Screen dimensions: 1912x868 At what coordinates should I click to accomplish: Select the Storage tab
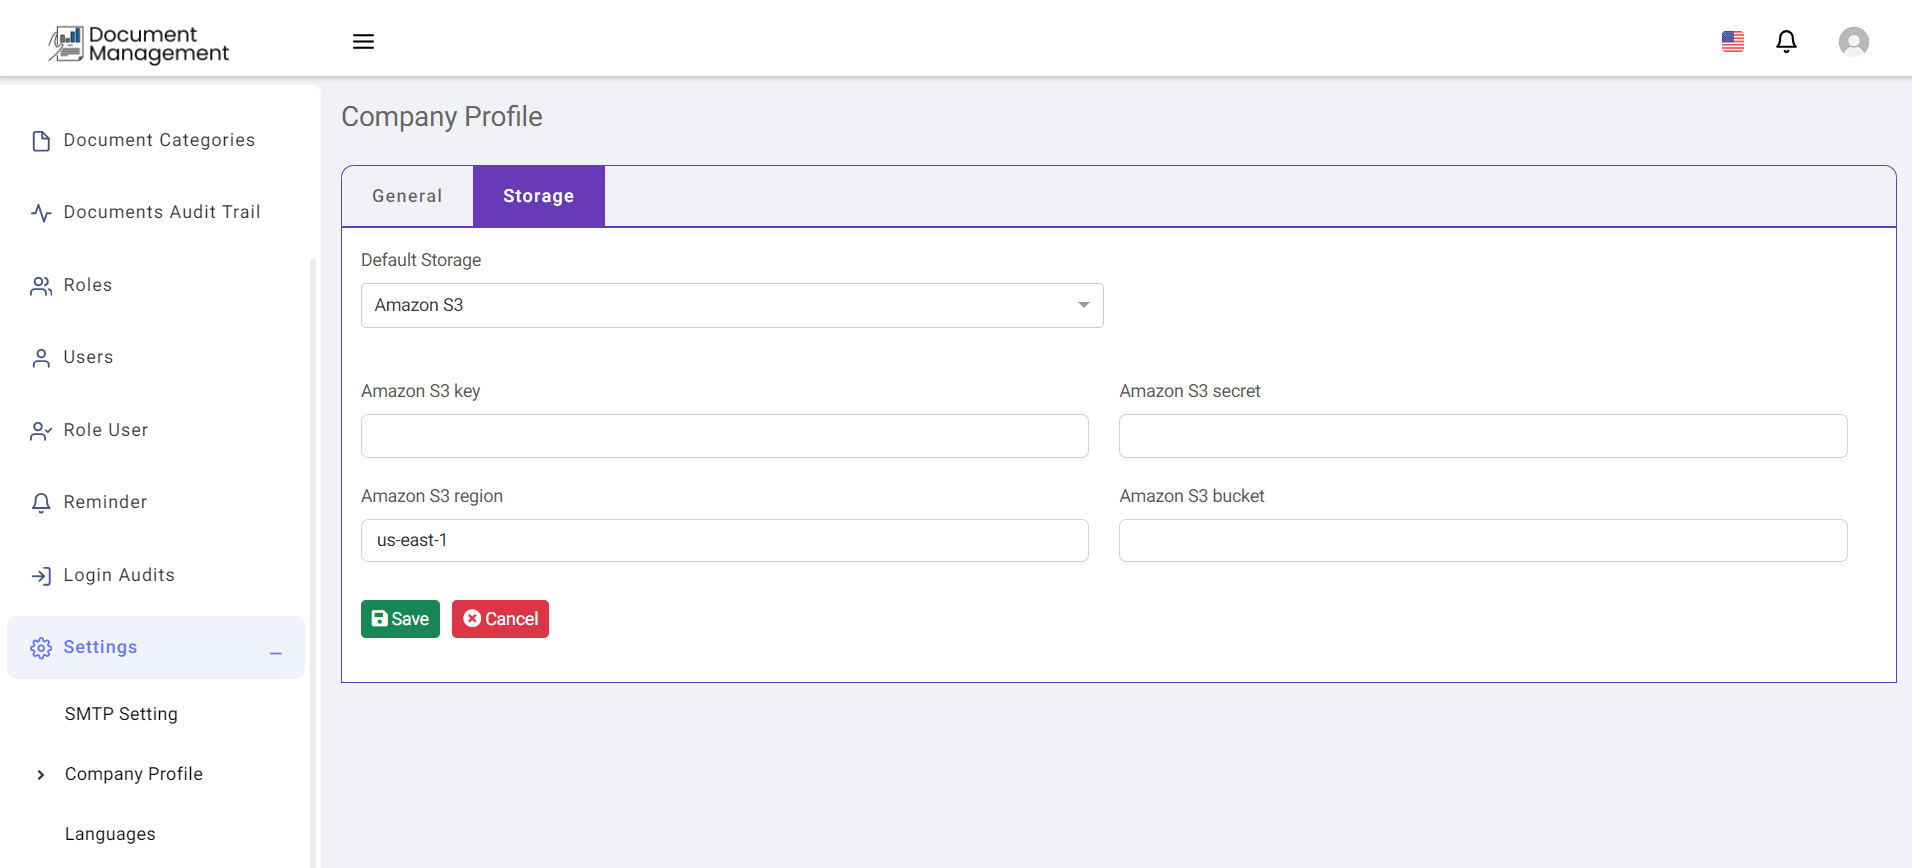pos(538,196)
